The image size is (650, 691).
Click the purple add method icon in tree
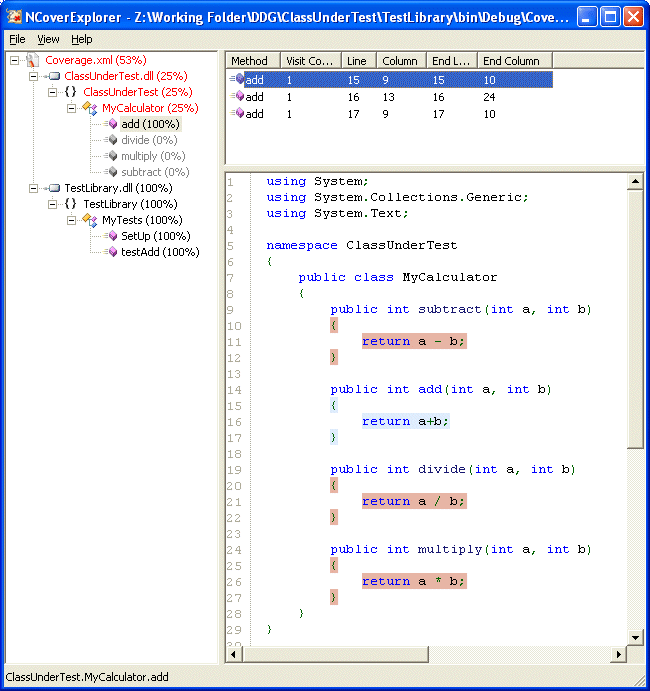112,124
